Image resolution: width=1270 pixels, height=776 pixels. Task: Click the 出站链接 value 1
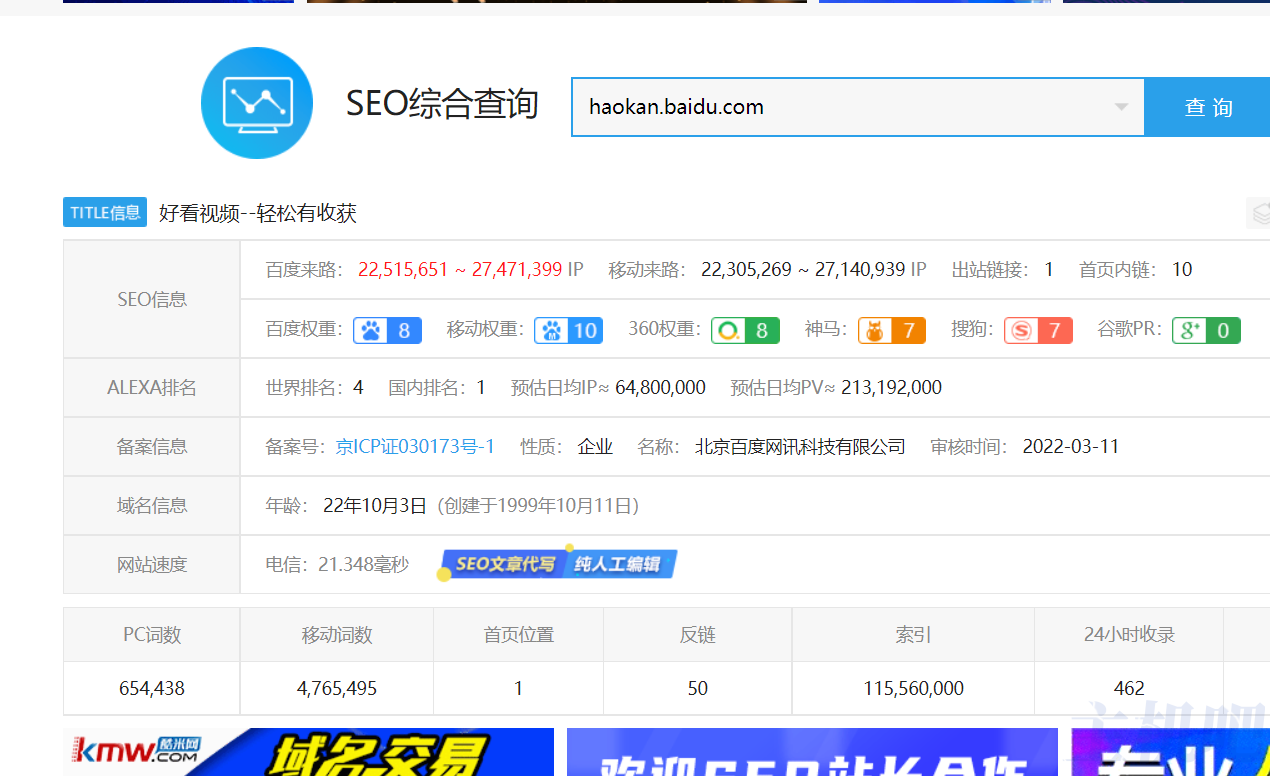point(1049,270)
